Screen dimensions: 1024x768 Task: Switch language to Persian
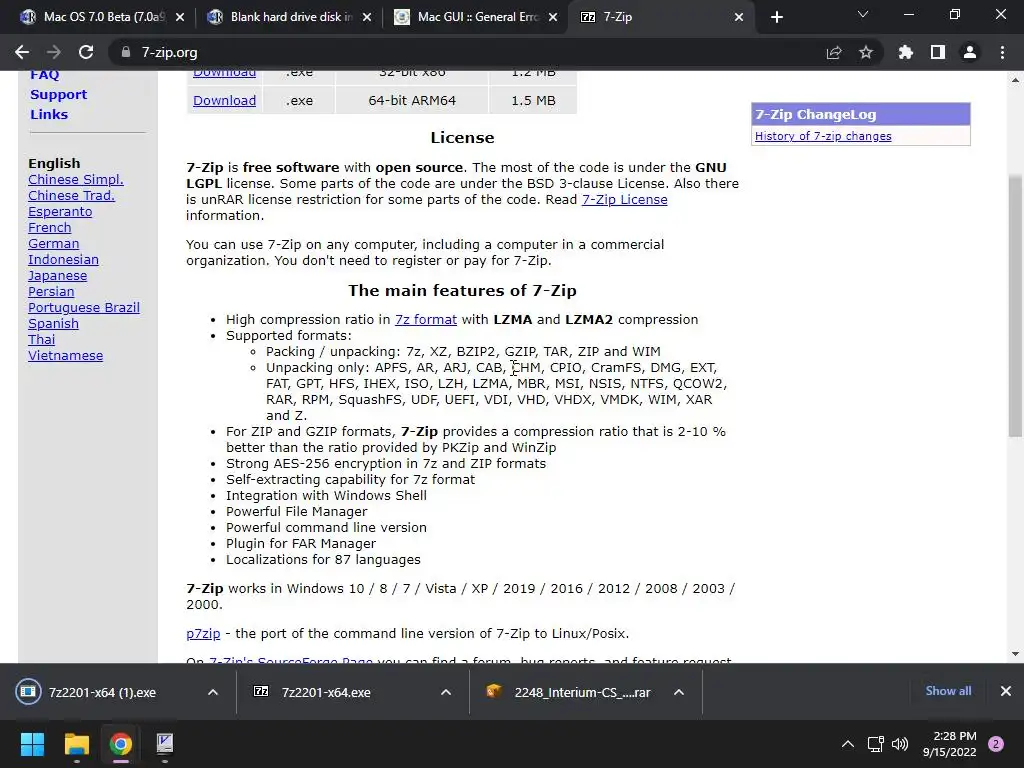point(51,291)
